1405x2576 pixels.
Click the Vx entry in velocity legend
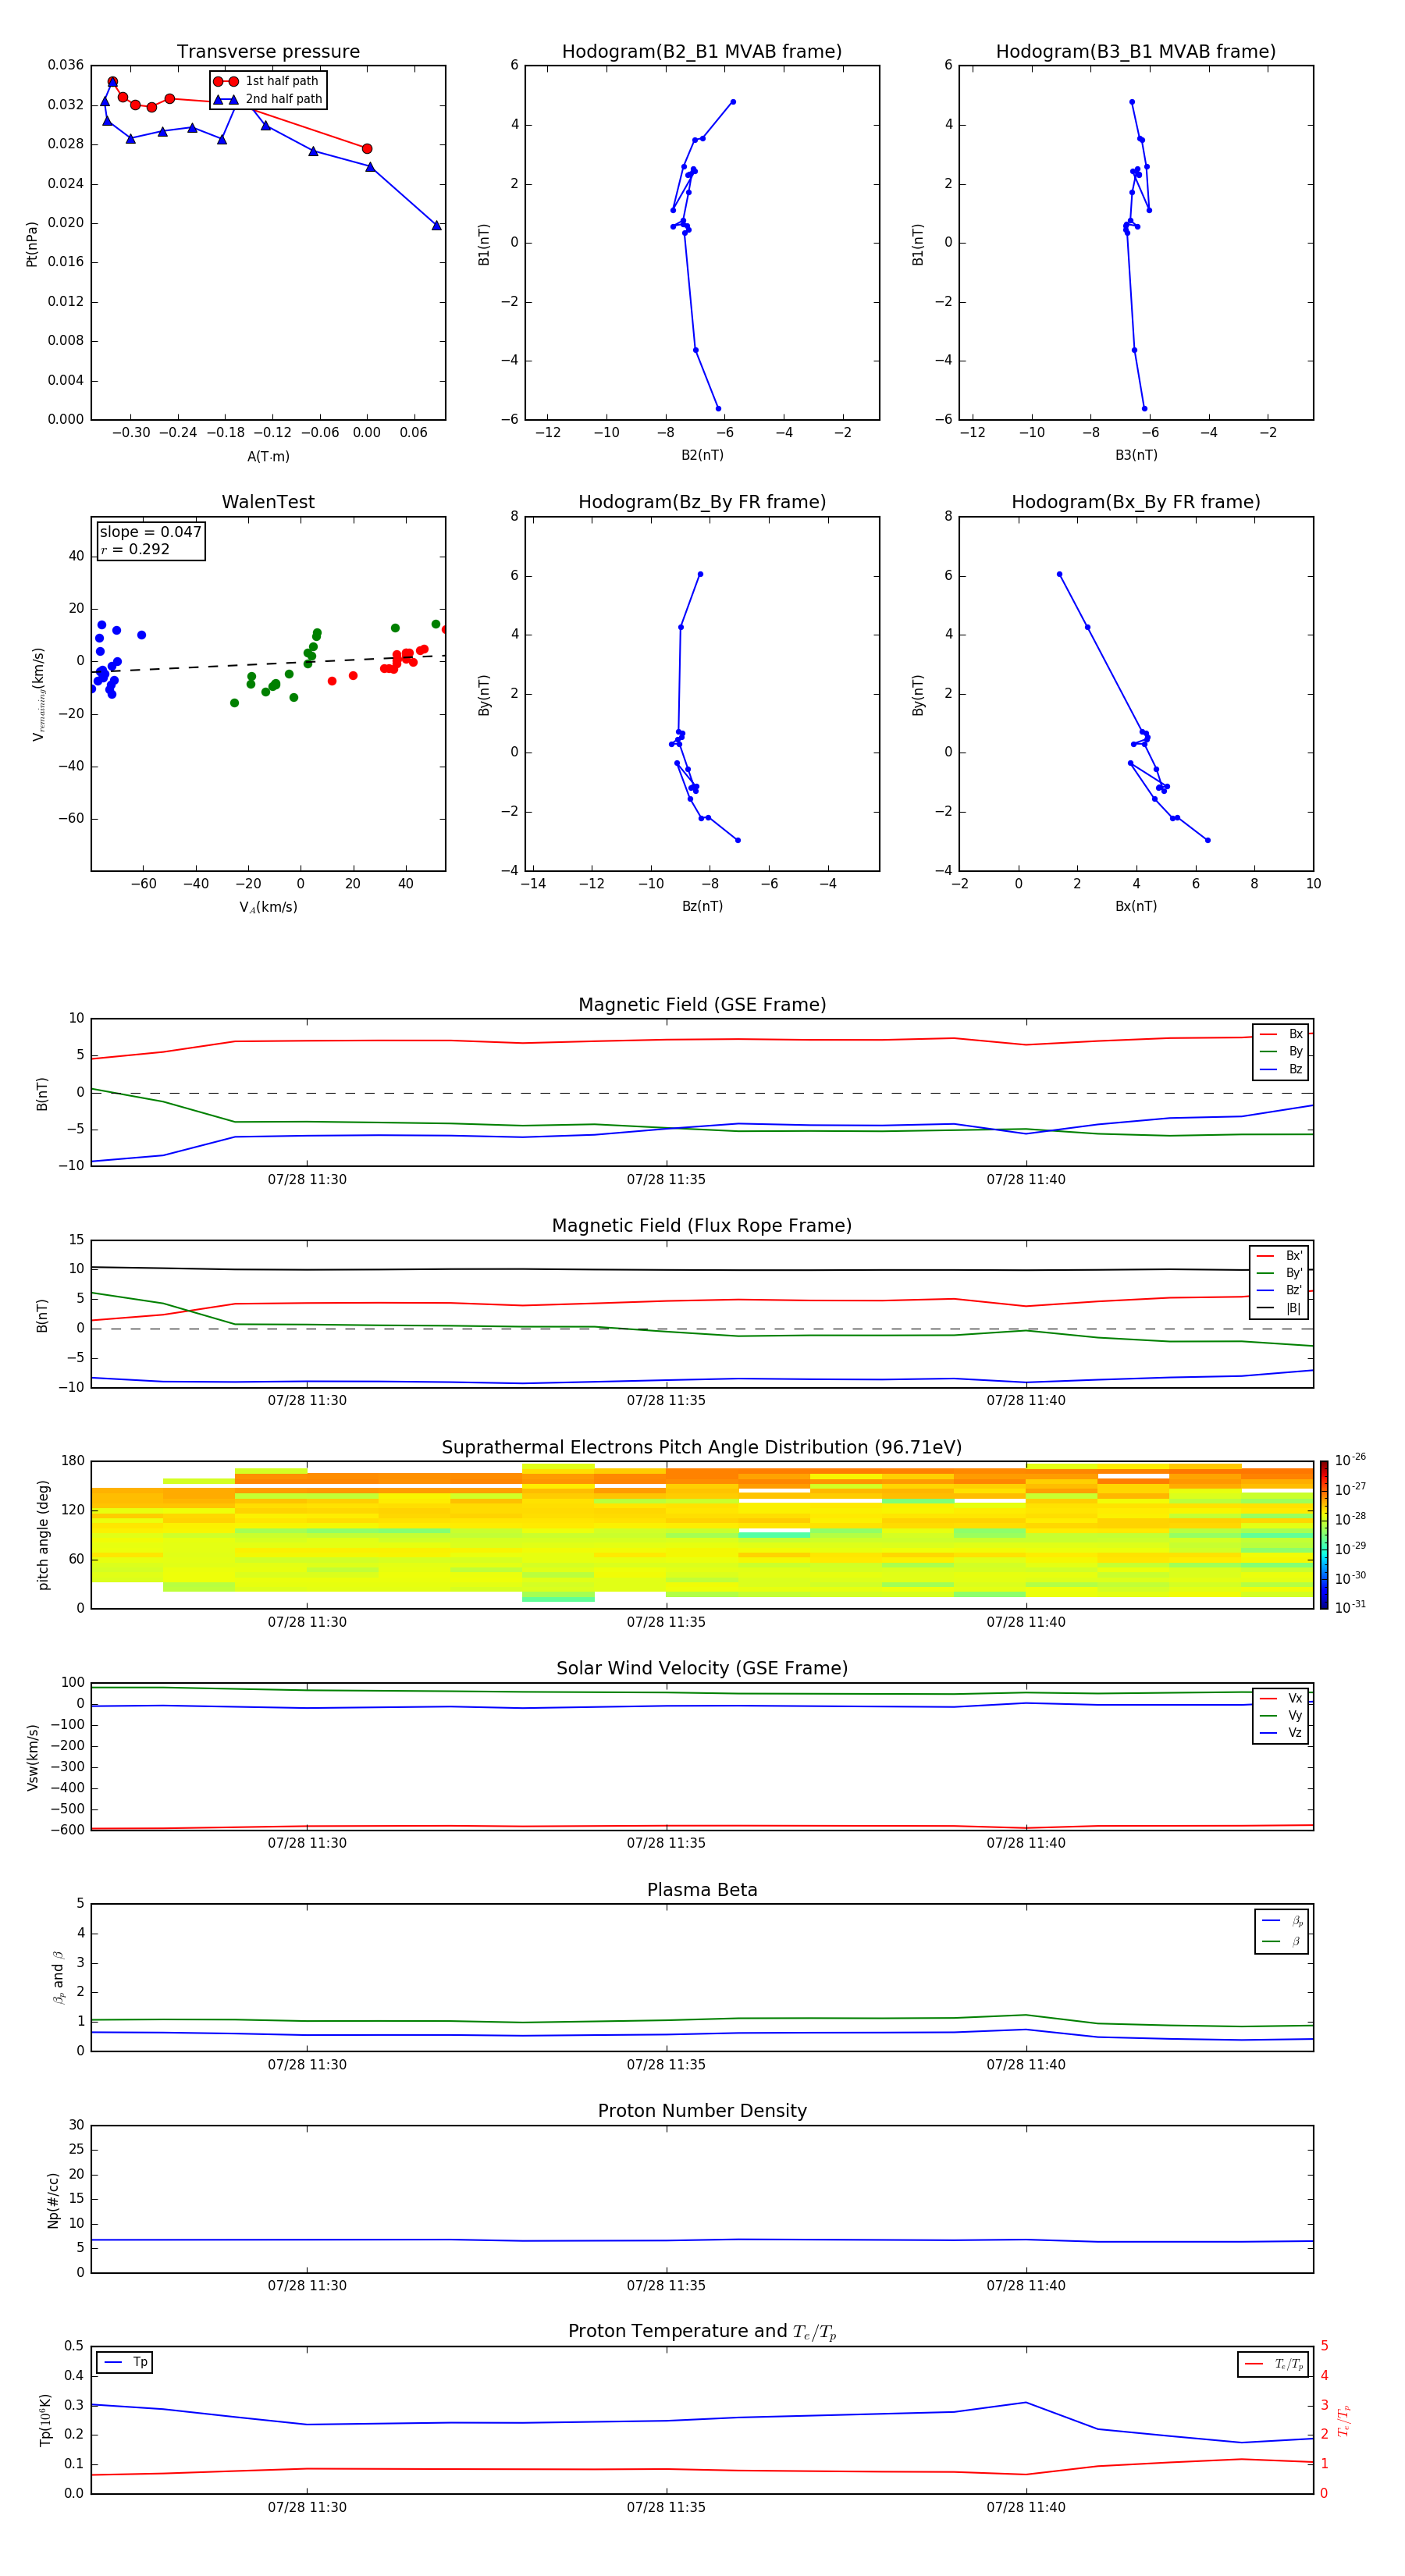click(x=1280, y=1698)
